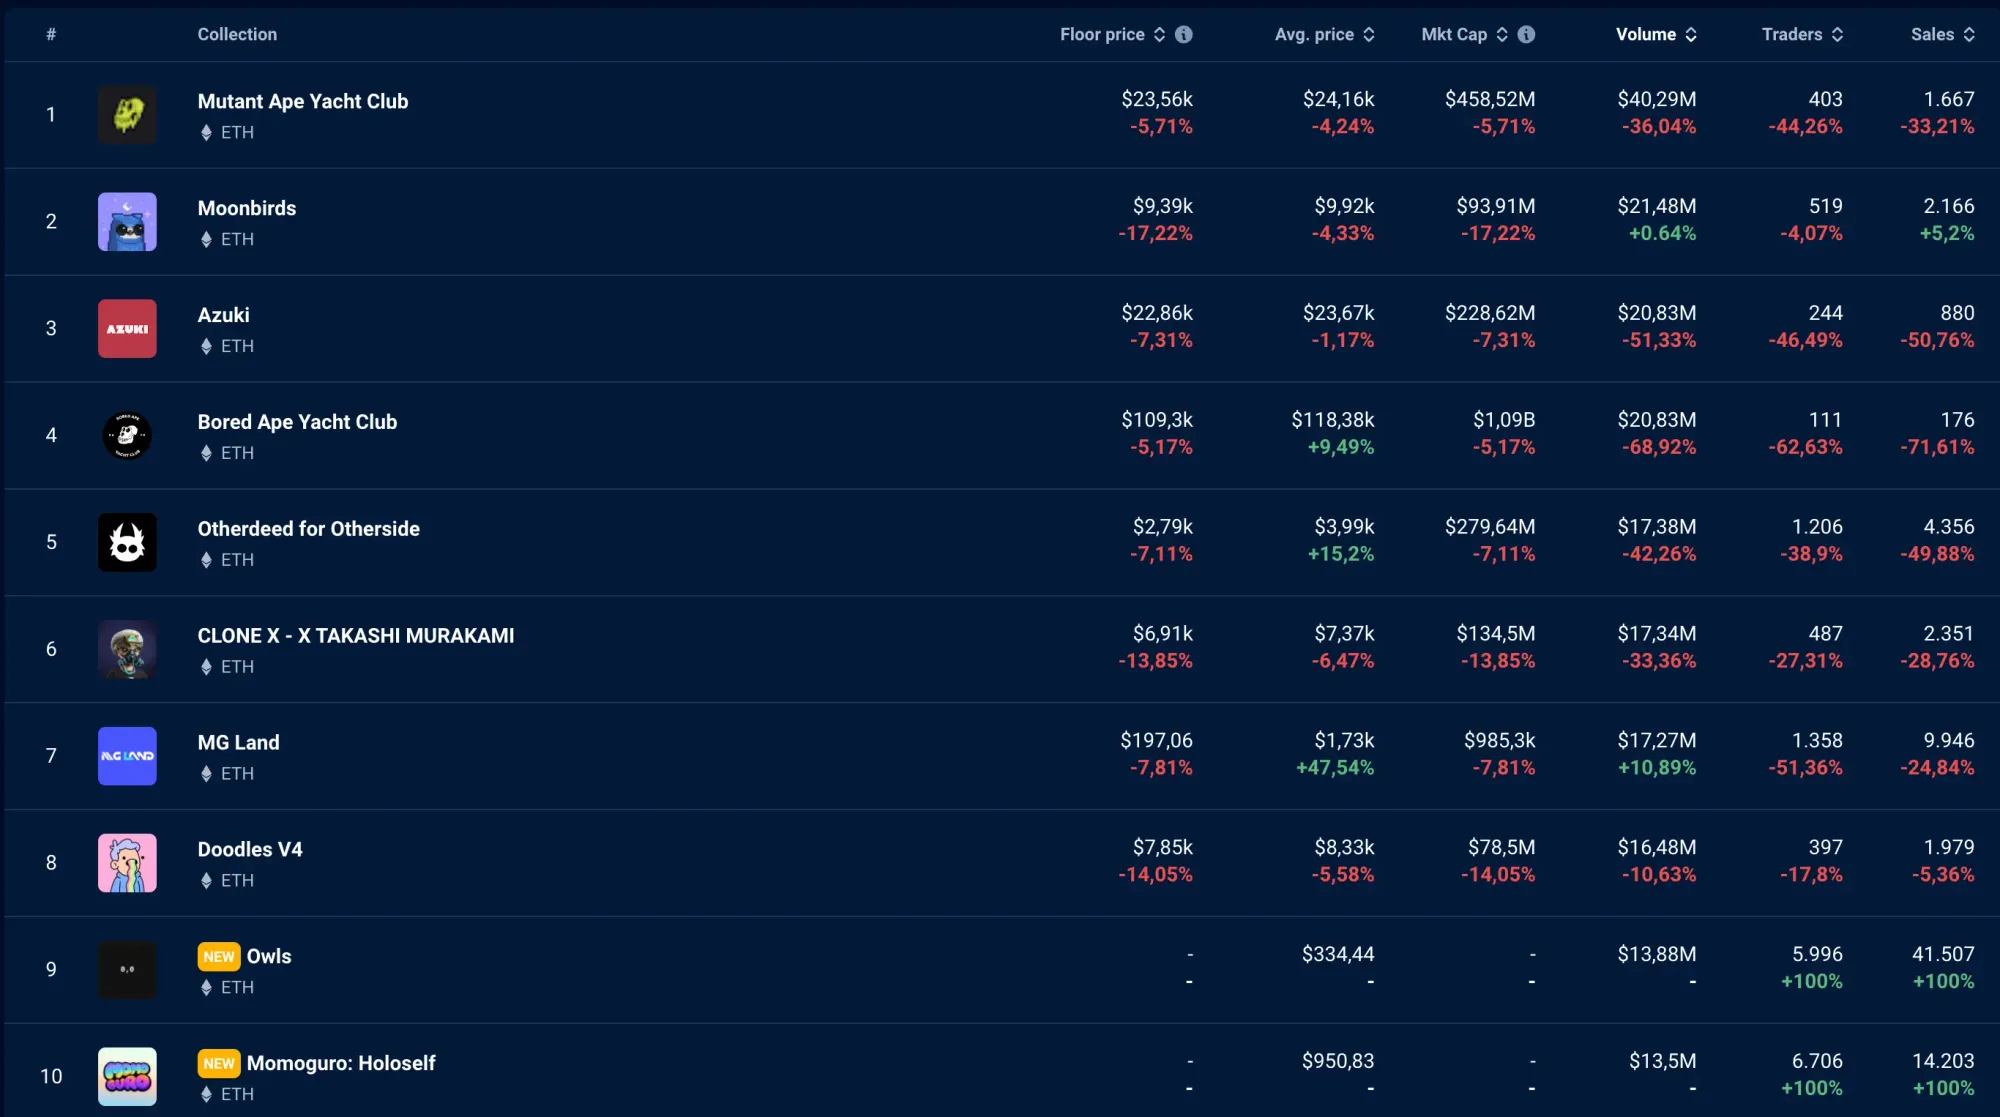Sort by Floor price using its arrows
2000x1117 pixels.
tap(1160, 34)
